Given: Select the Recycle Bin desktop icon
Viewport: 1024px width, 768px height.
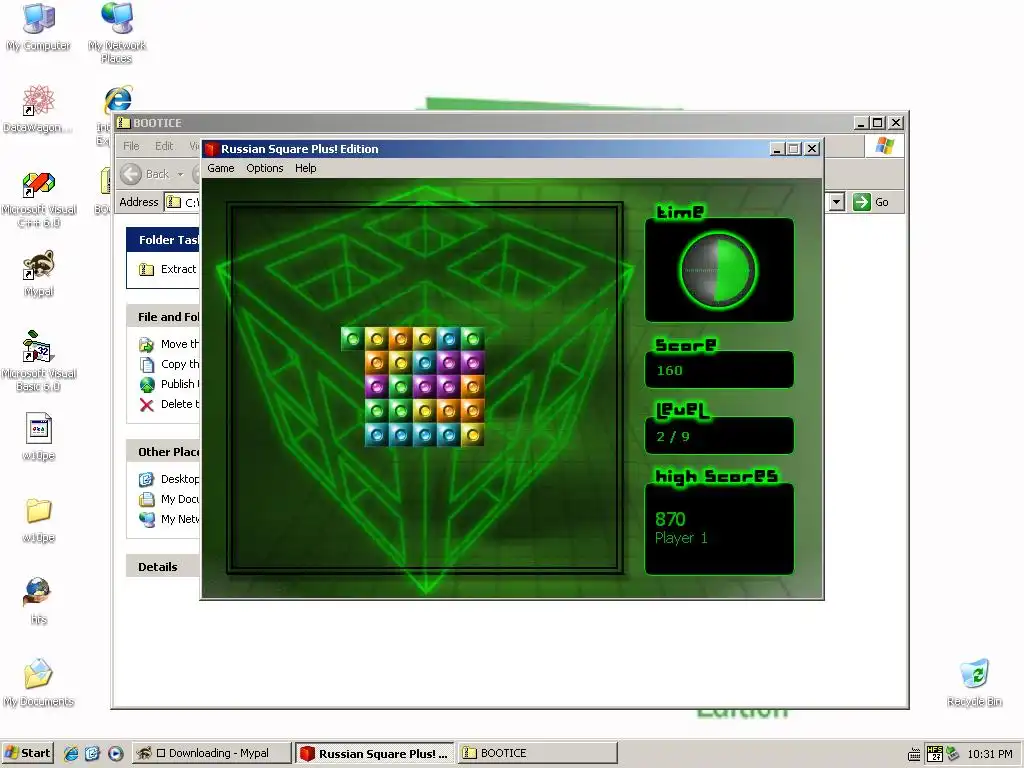Looking at the screenshot, I should 974,683.
